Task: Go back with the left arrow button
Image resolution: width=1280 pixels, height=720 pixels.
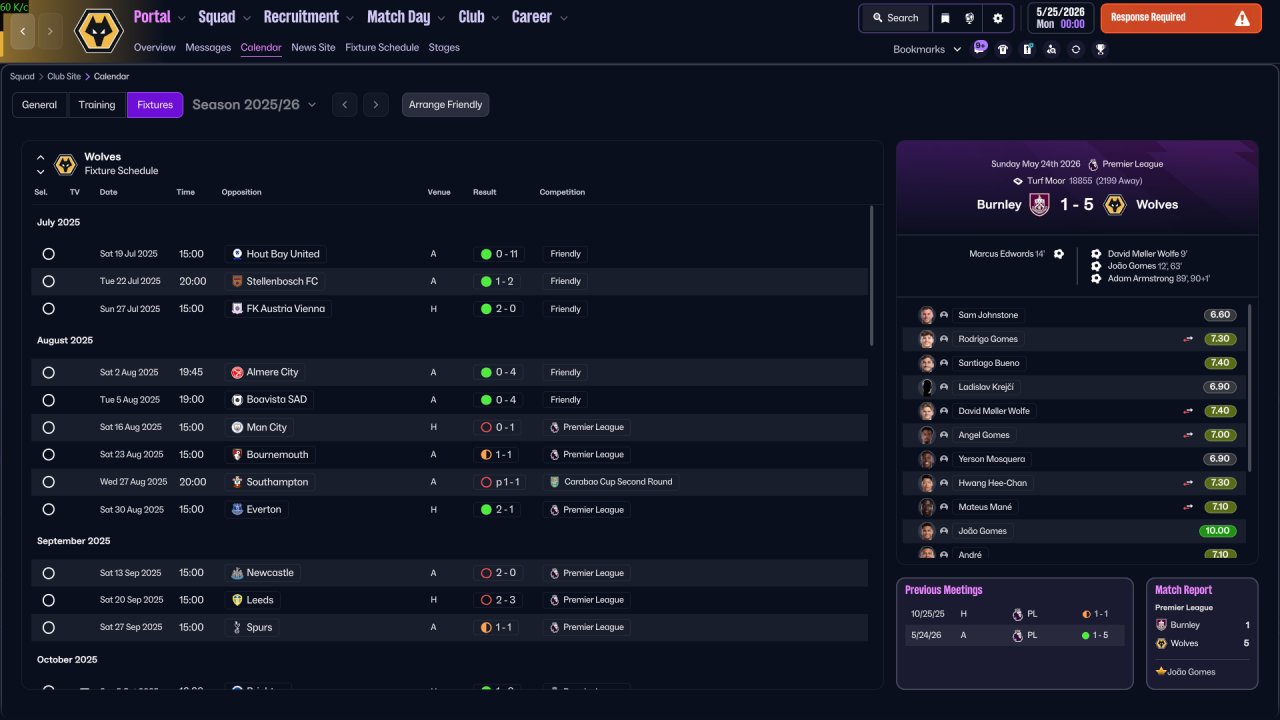Action: pos(23,31)
